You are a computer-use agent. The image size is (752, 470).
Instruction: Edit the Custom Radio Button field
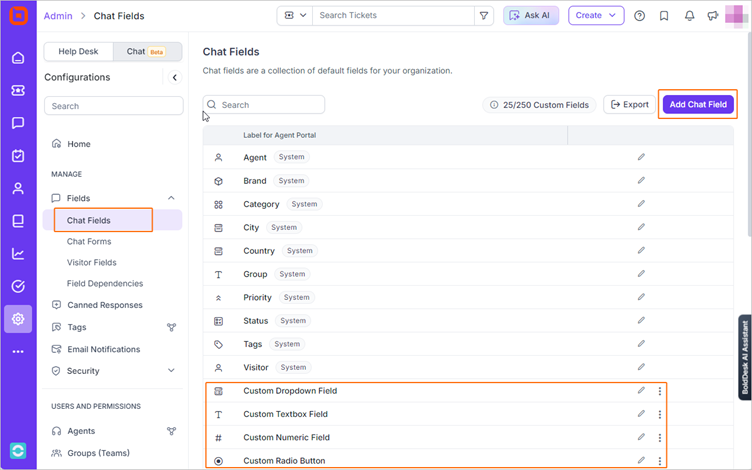(641, 460)
